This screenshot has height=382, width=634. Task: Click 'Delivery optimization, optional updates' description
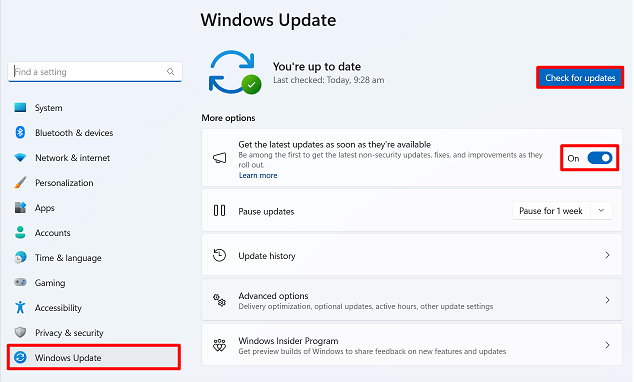pyautogui.click(x=366, y=306)
